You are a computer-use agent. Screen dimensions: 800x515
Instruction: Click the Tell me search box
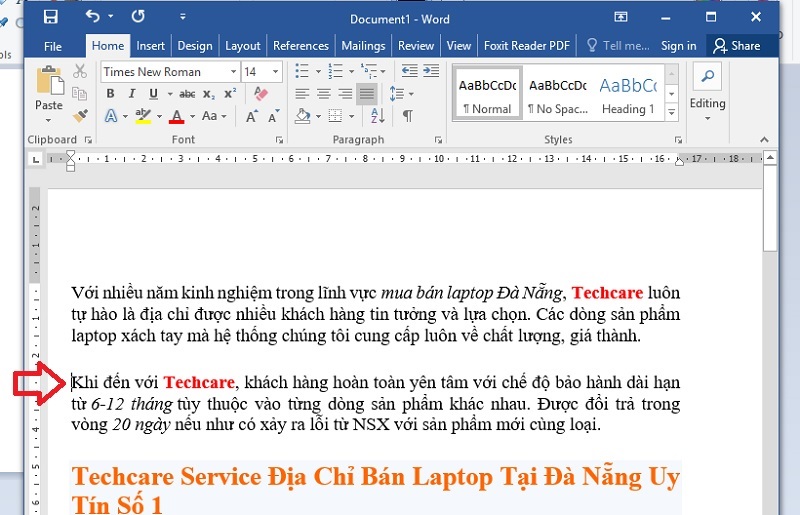pos(618,46)
